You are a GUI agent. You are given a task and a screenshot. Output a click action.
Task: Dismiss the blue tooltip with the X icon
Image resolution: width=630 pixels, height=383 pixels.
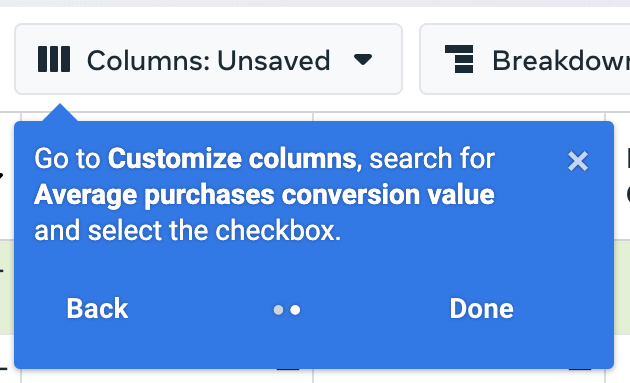click(x=578, y=161)
